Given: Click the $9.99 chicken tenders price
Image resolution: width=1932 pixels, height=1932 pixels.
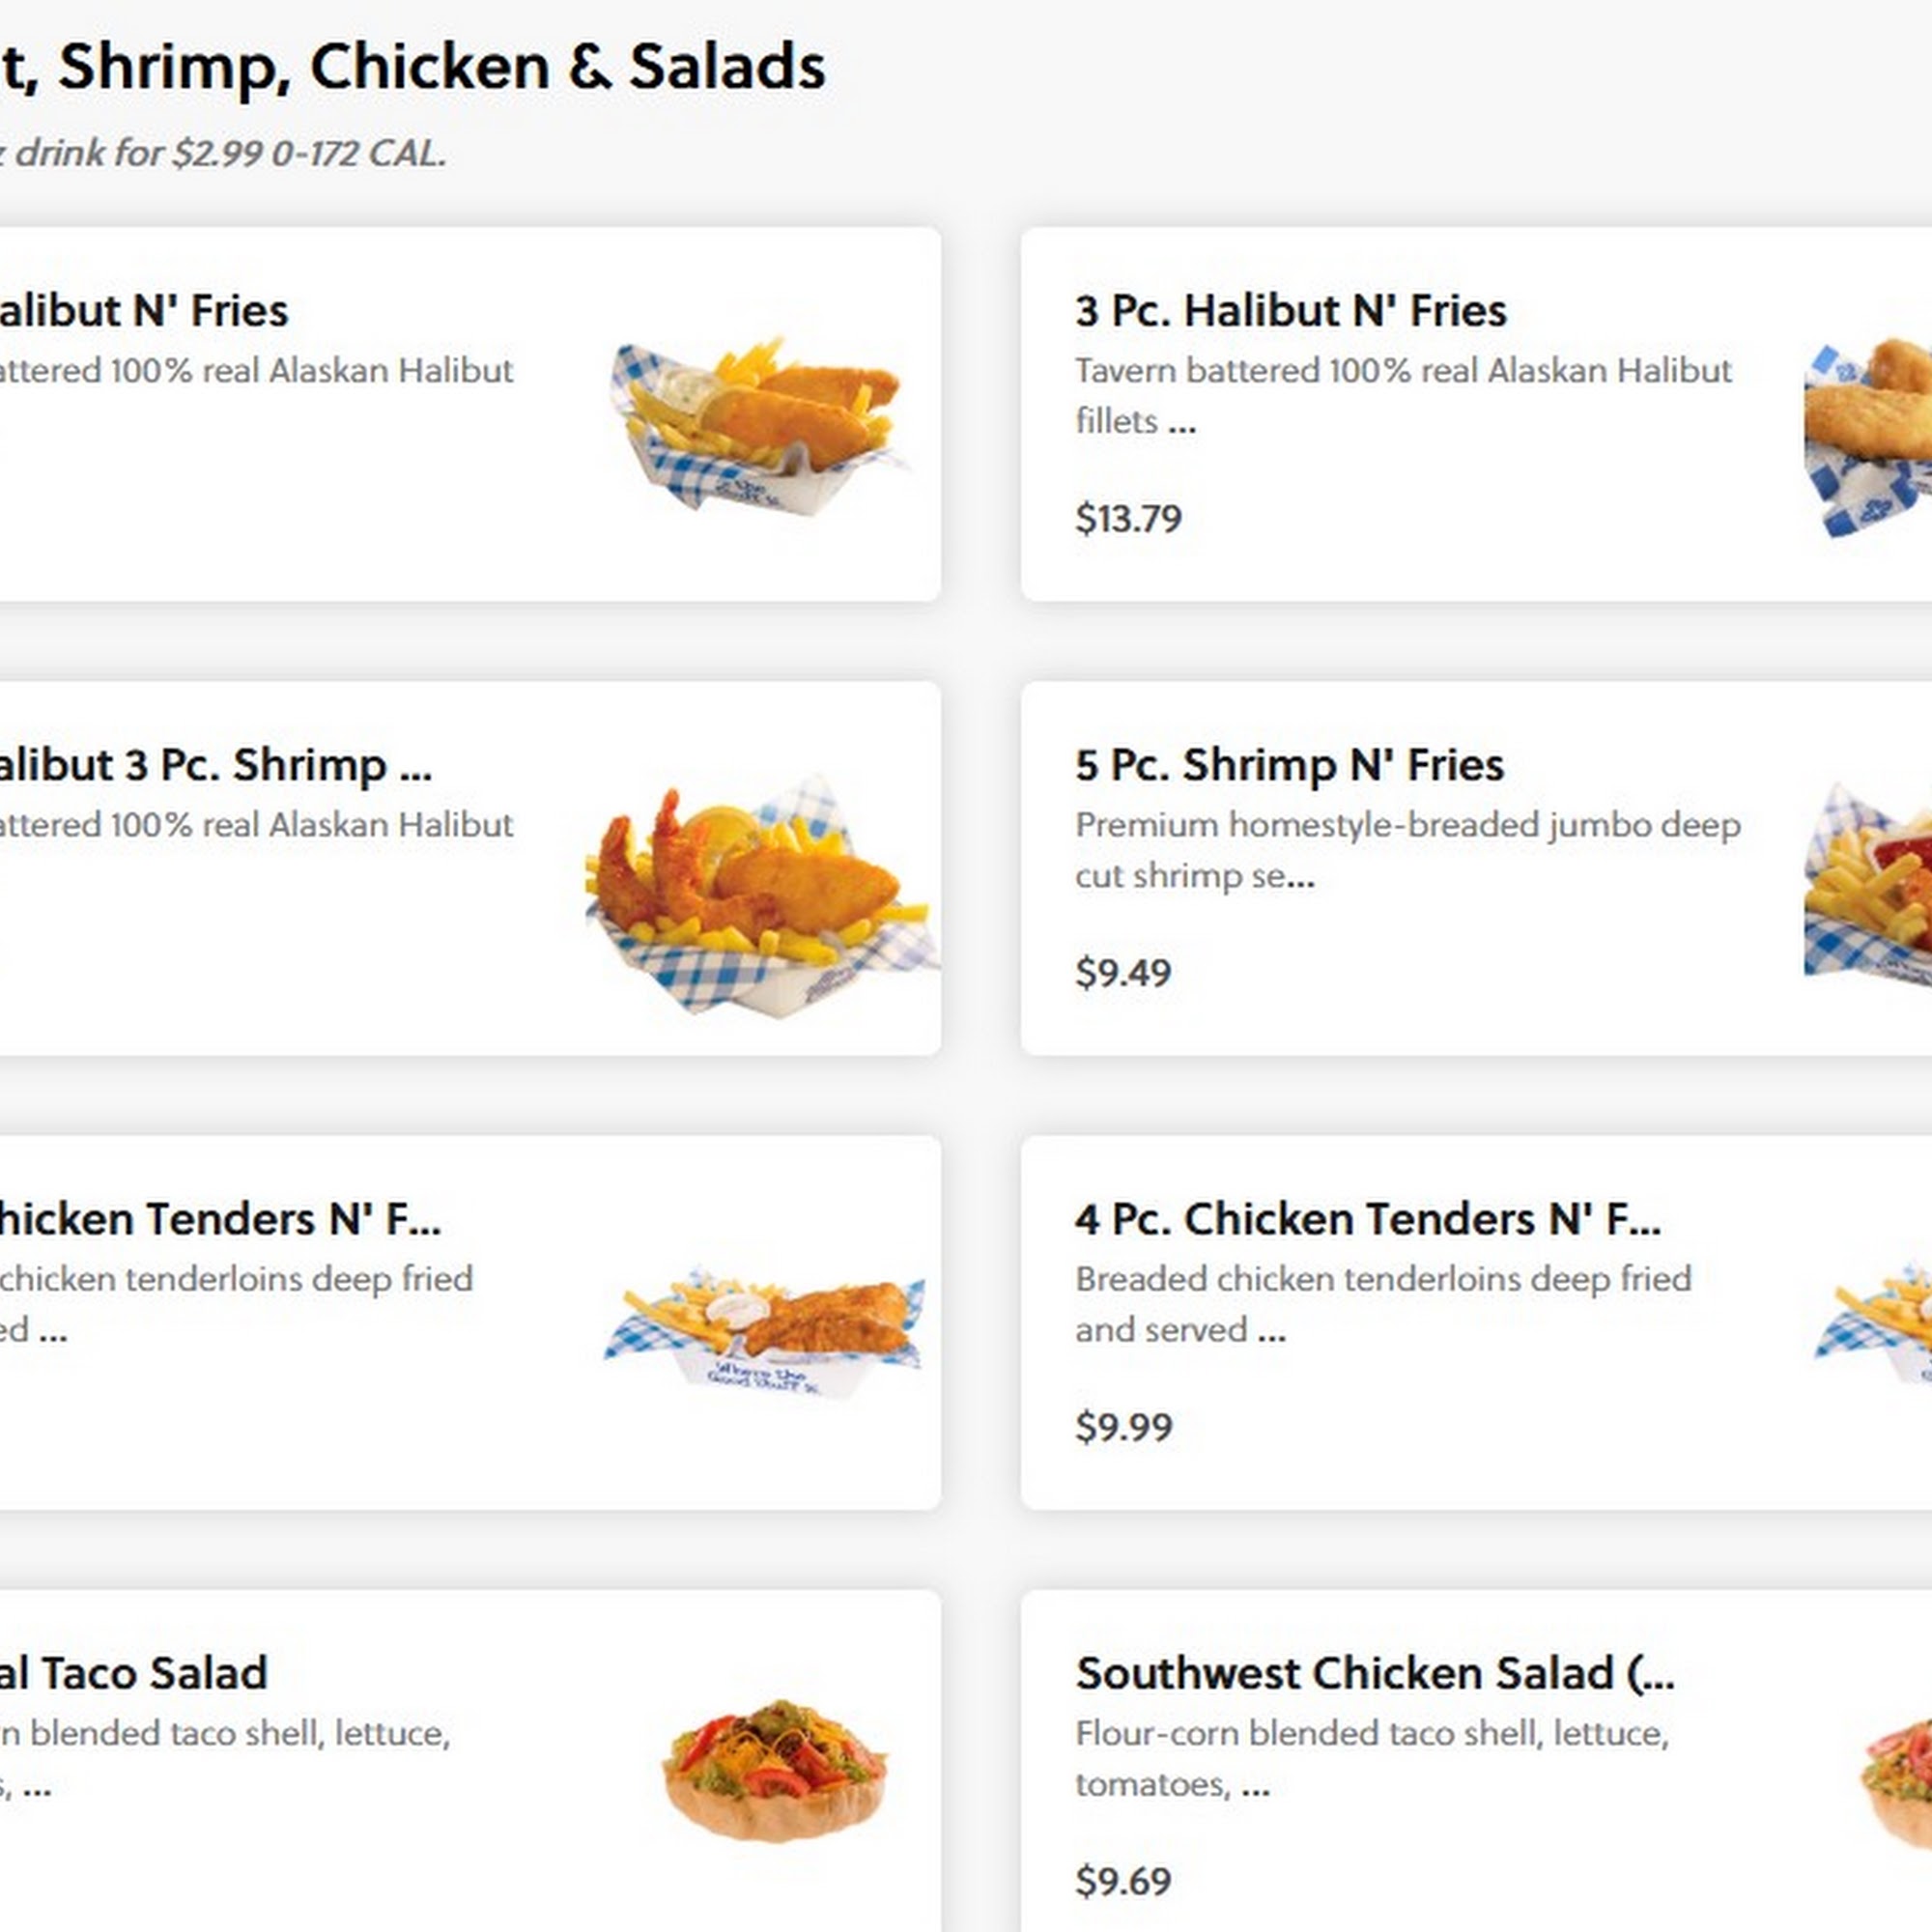Looking at the screenshot, I should pos(1123,1426).
